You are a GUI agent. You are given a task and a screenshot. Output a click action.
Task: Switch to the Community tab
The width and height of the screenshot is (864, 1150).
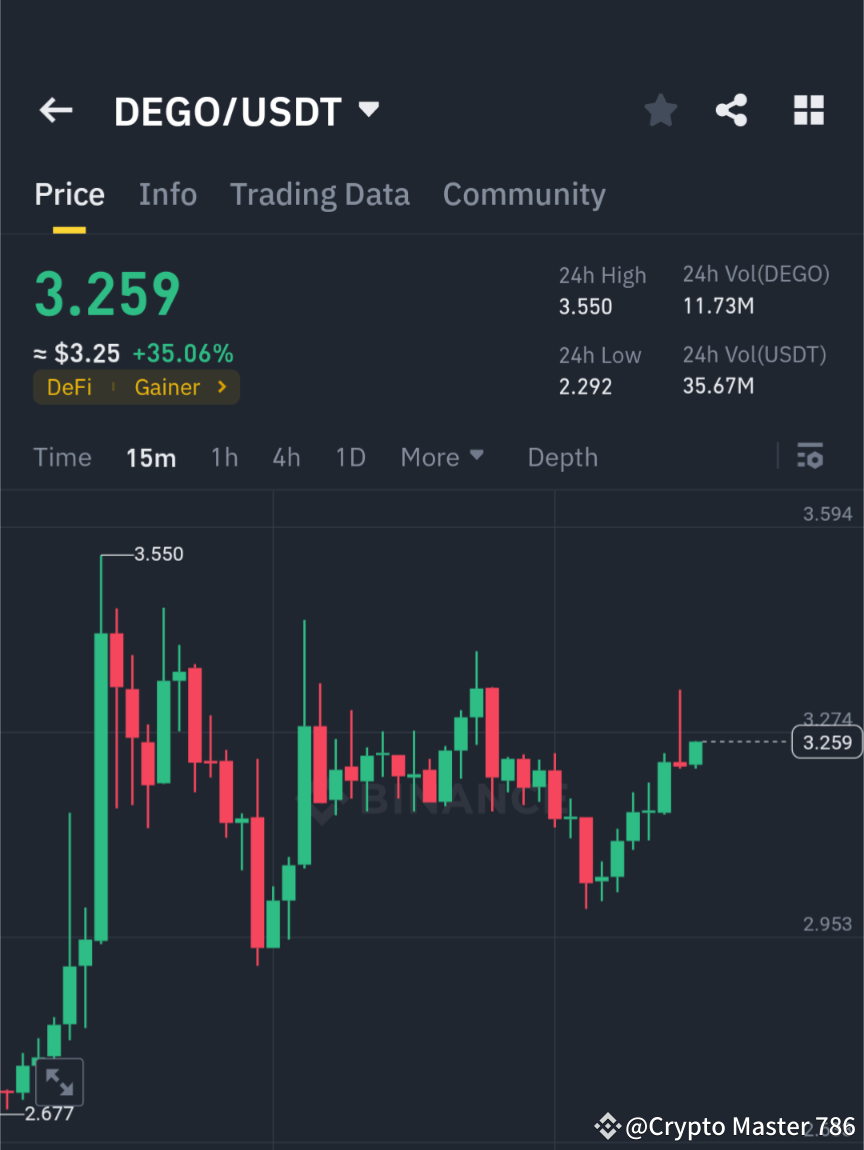coord(524,194)
